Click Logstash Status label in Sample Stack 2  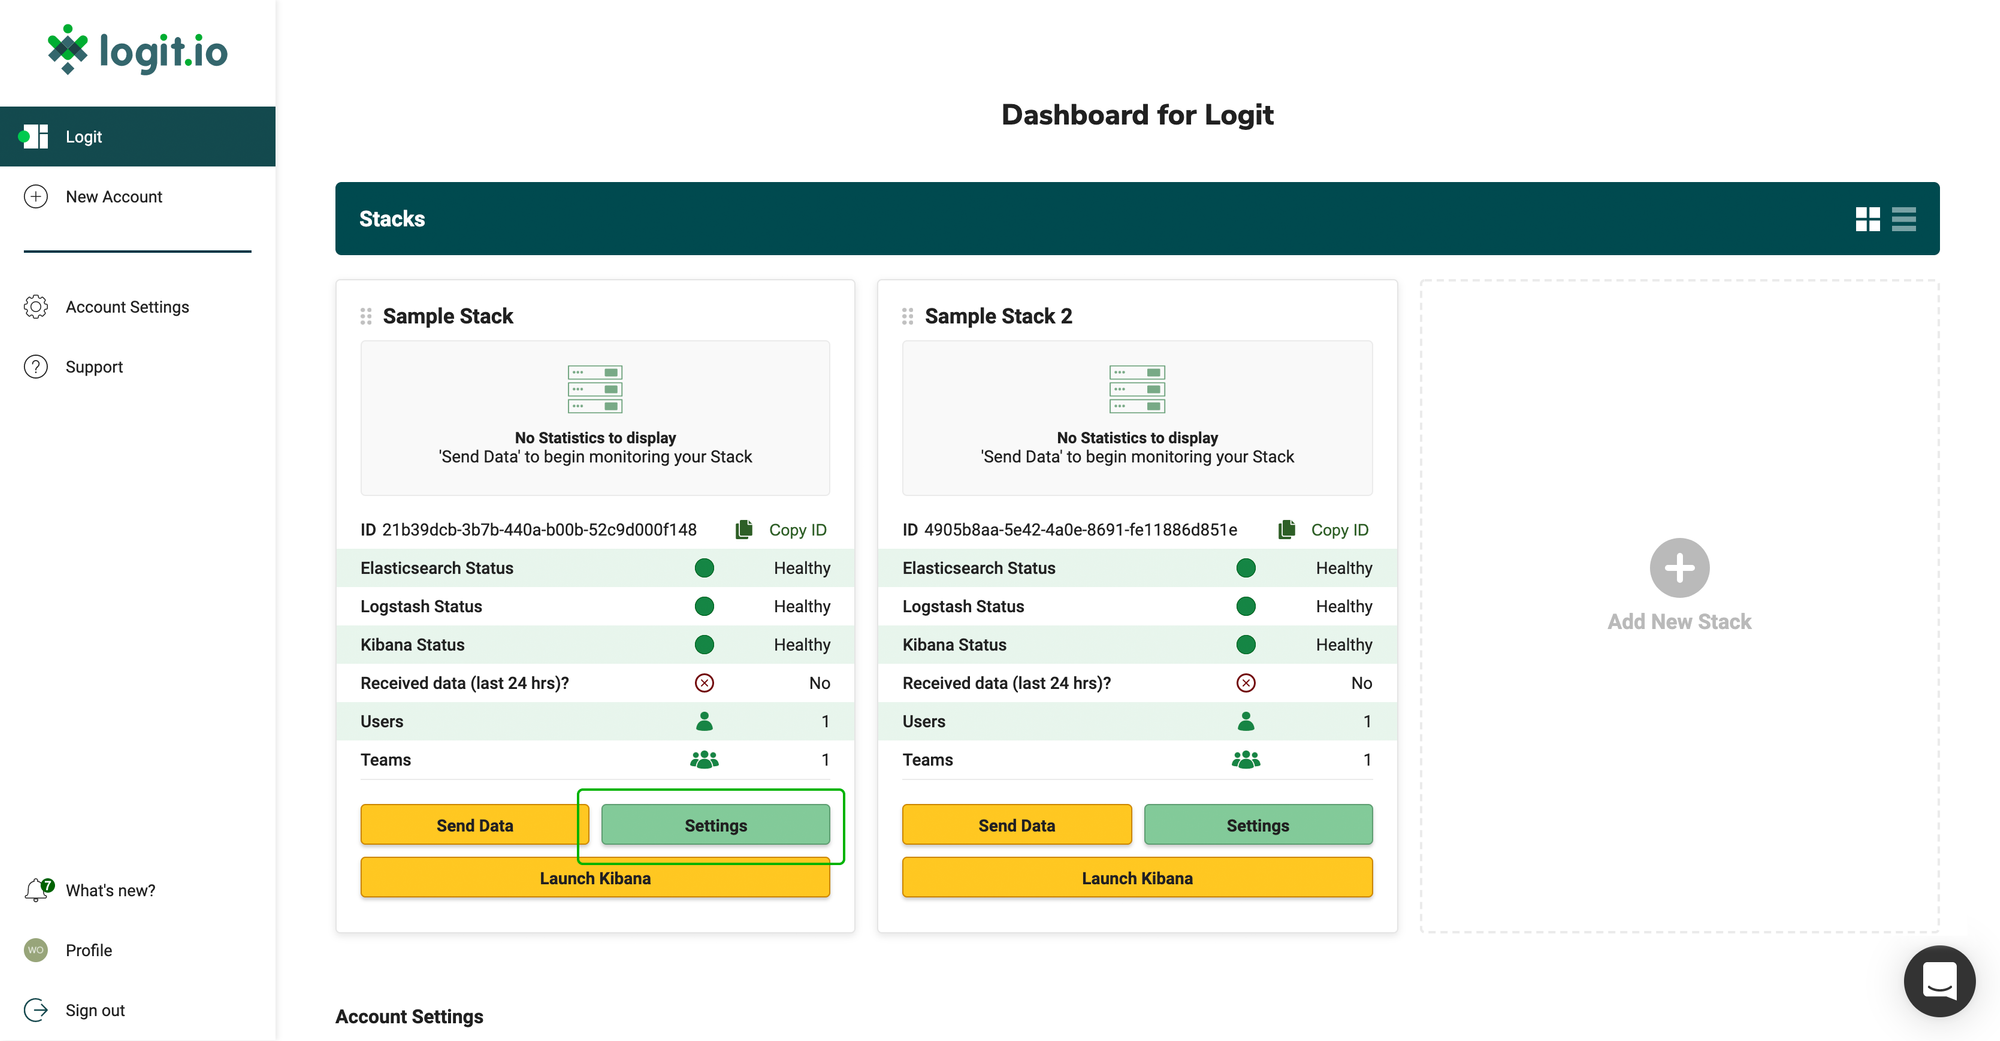963,606
